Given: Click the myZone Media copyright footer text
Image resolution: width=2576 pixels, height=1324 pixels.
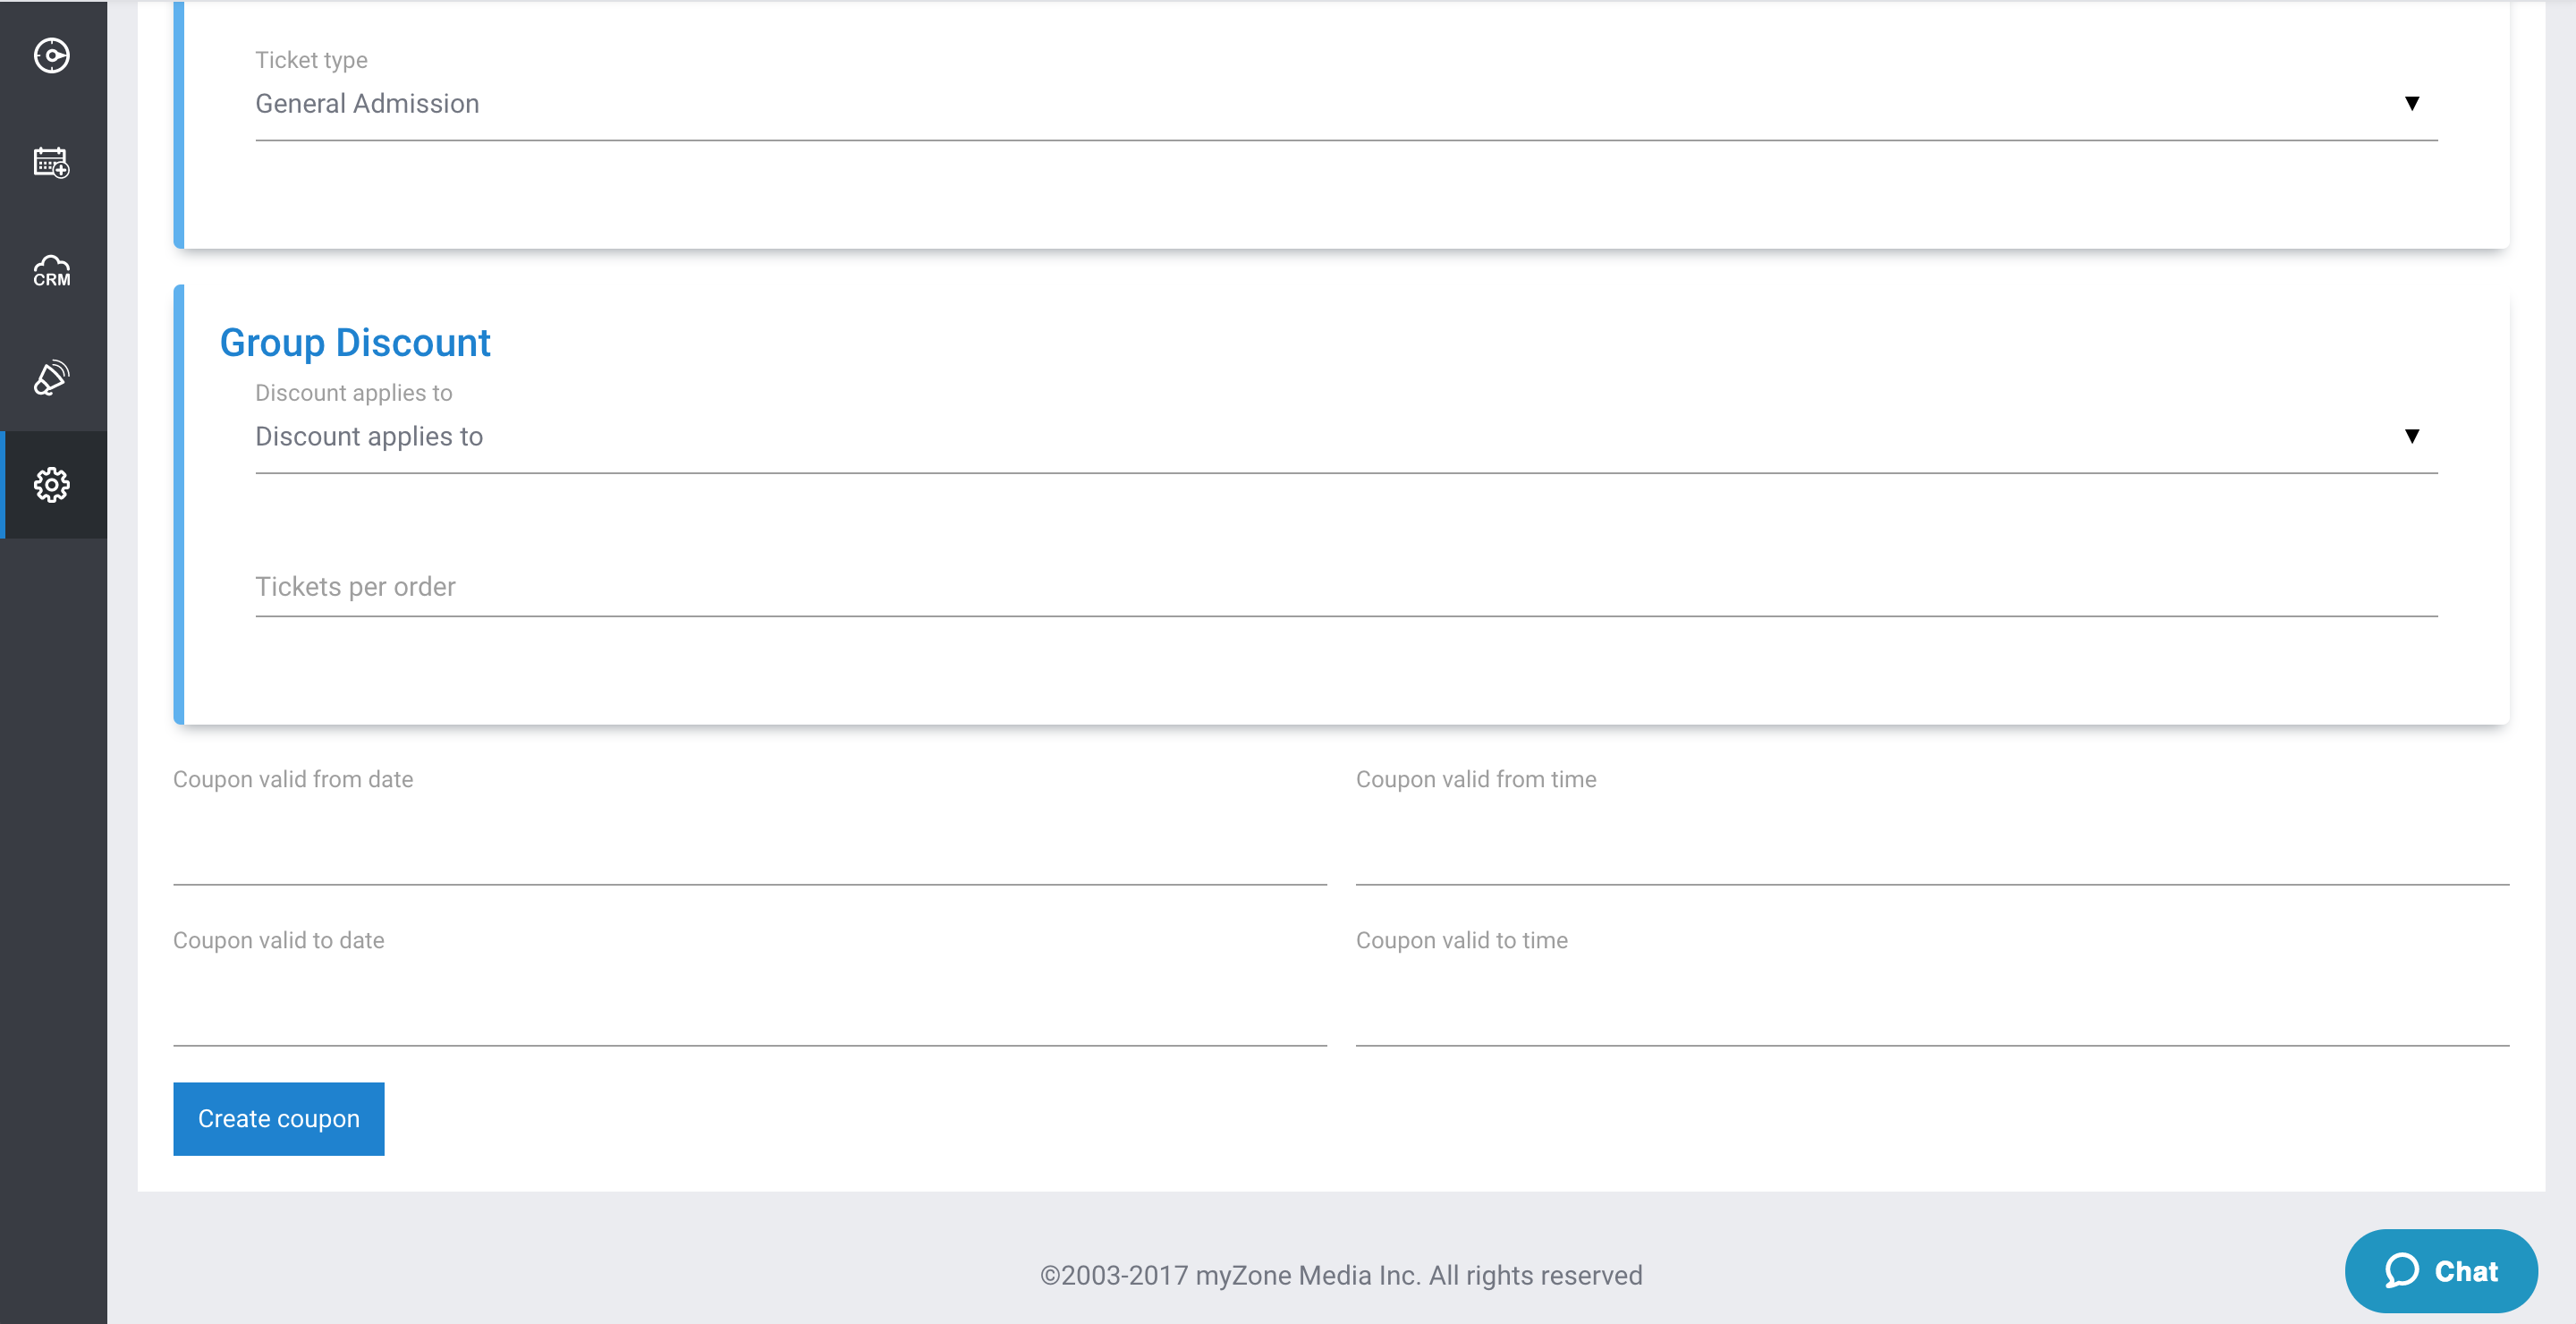Looking at the screenshot, I should [1341, 1275].
